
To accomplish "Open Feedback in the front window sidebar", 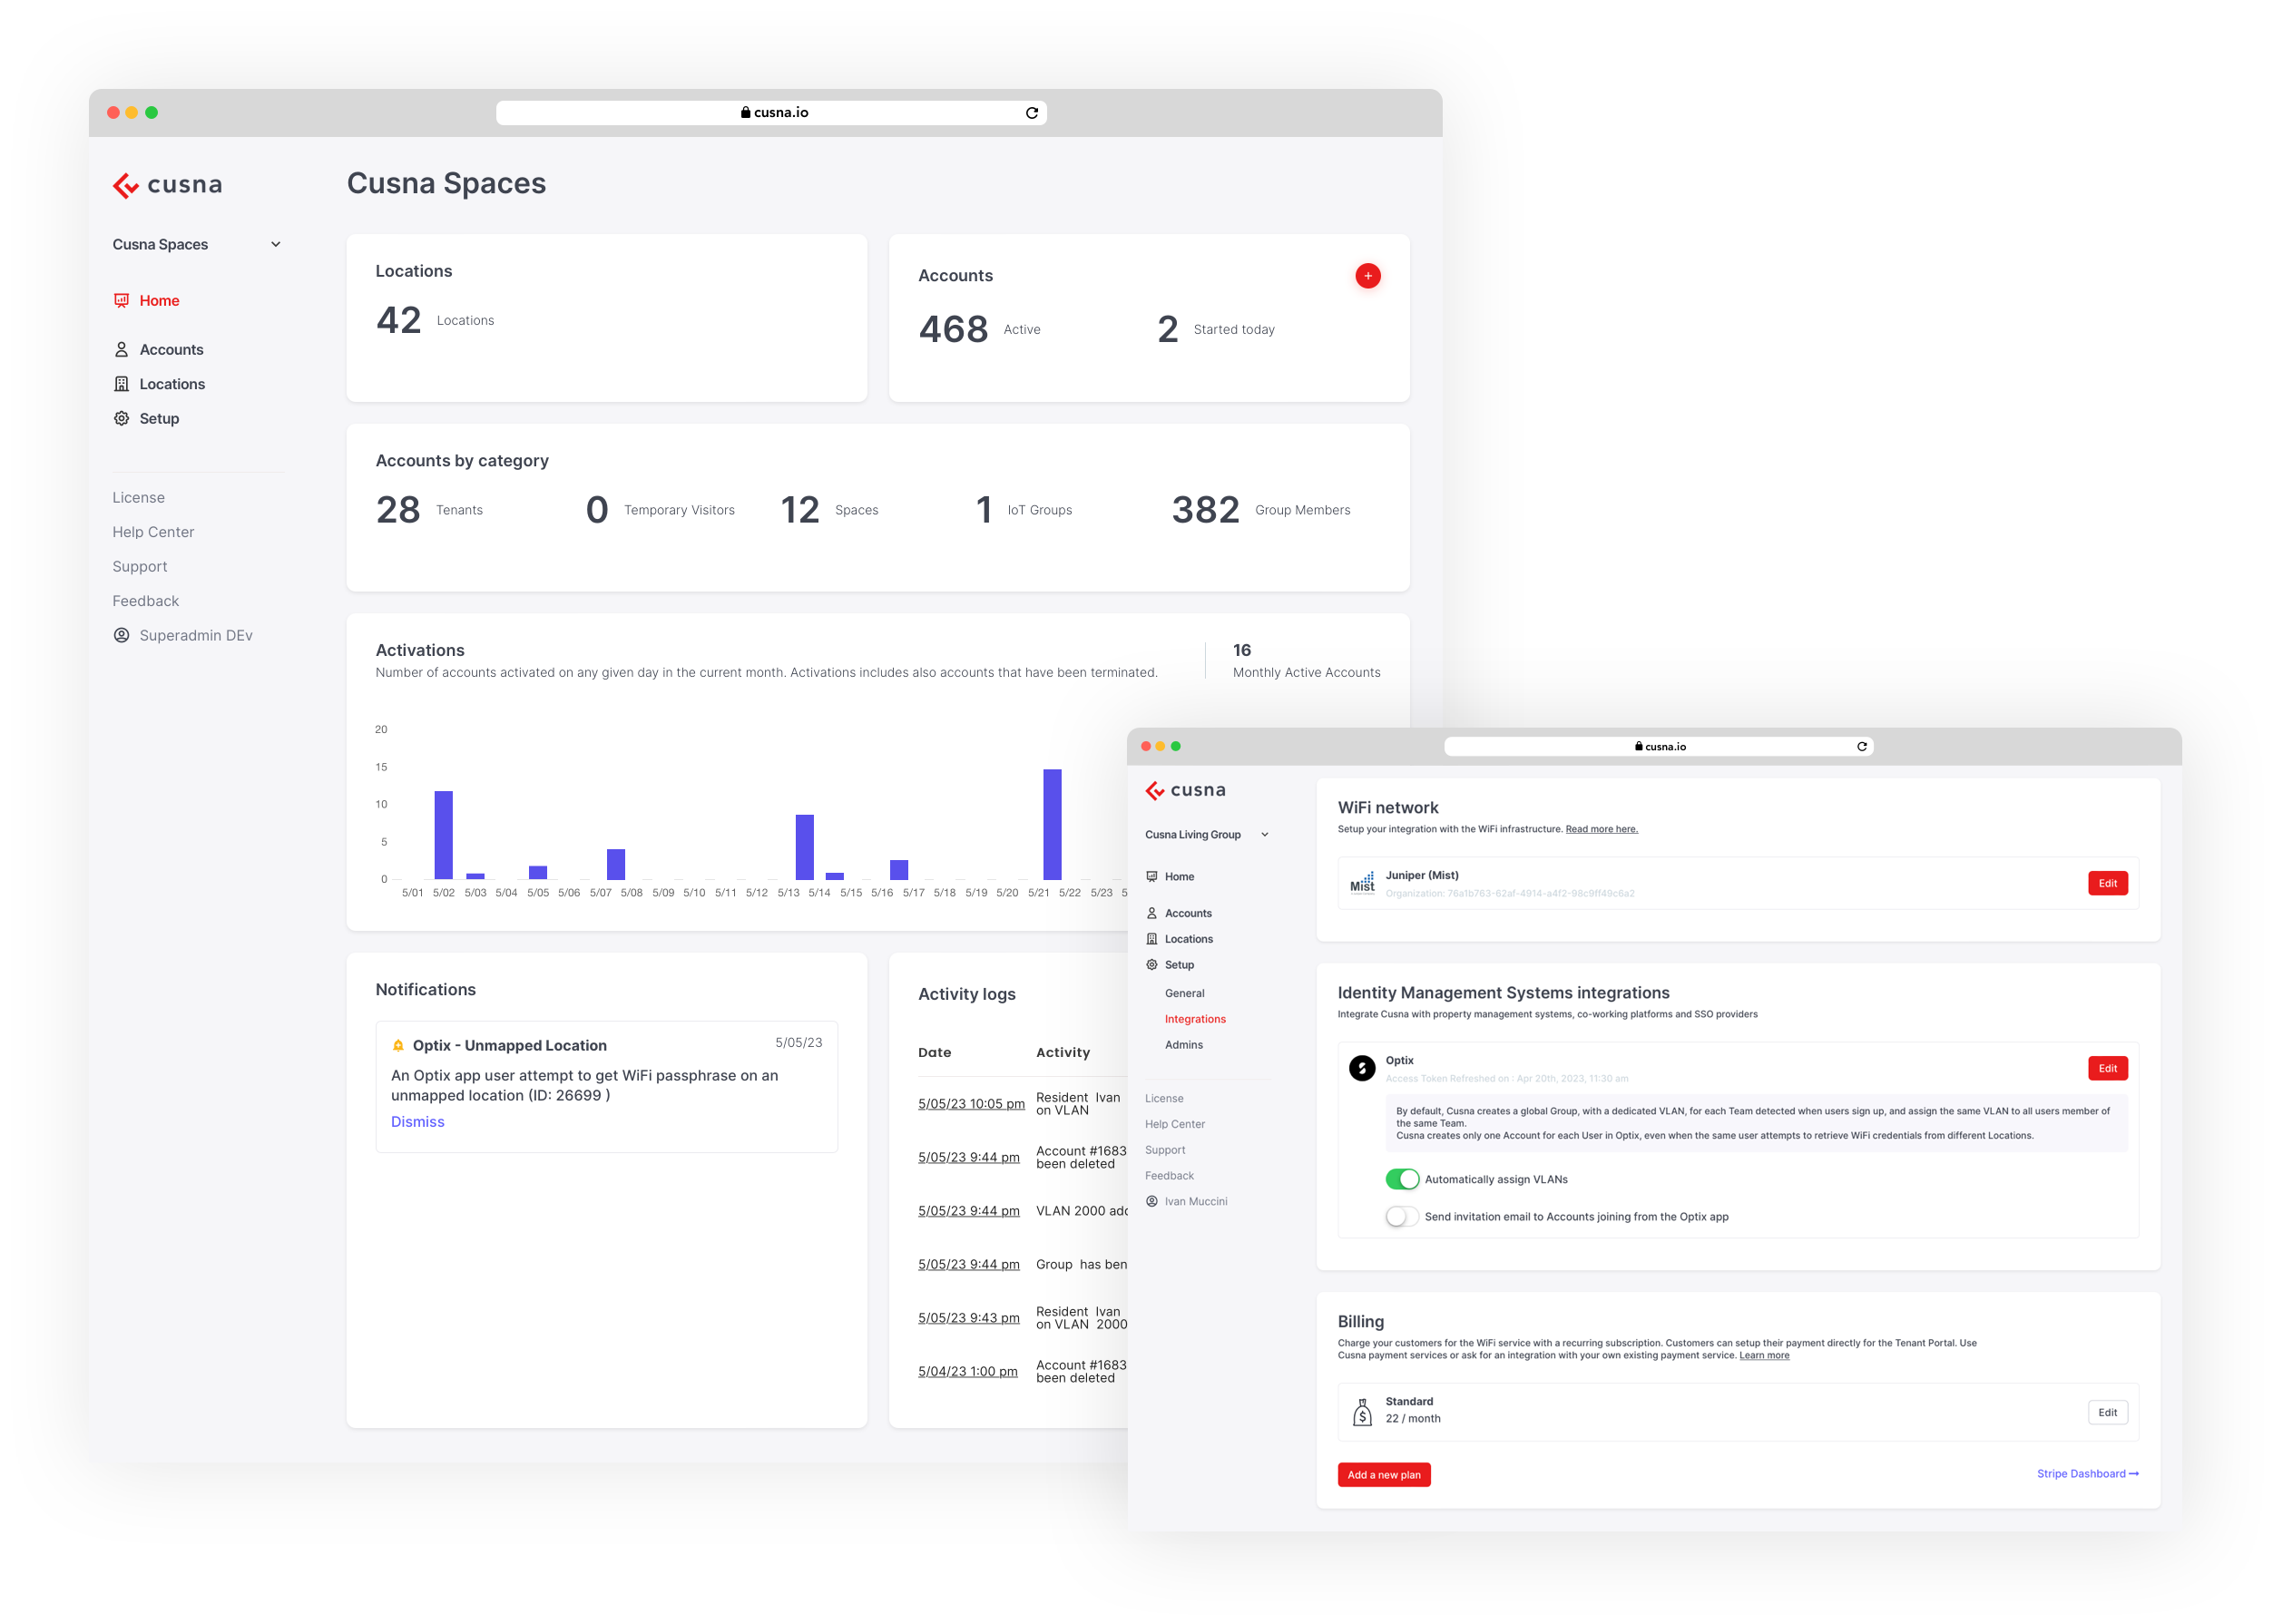I will pyautogui.click(x=1169, y=1175).
